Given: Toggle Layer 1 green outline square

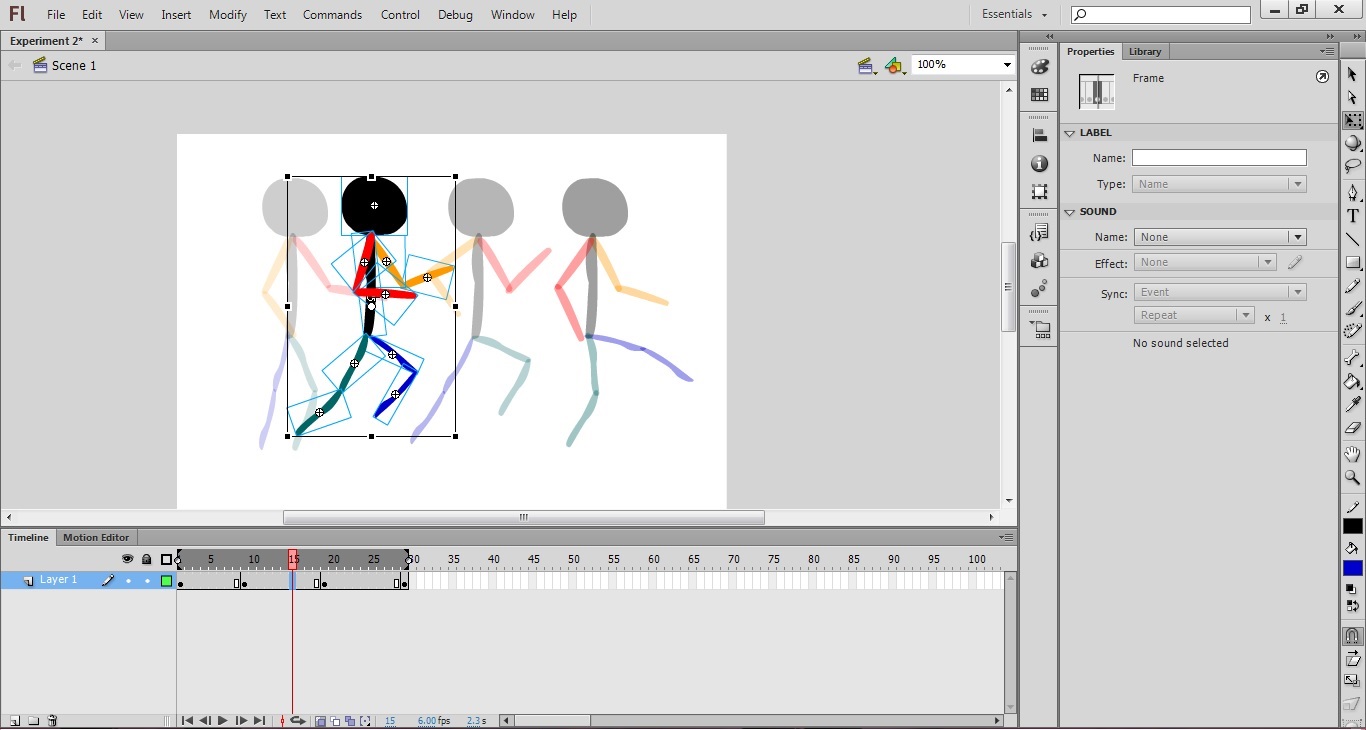Looking at the screenshot, I should (166, 580).
